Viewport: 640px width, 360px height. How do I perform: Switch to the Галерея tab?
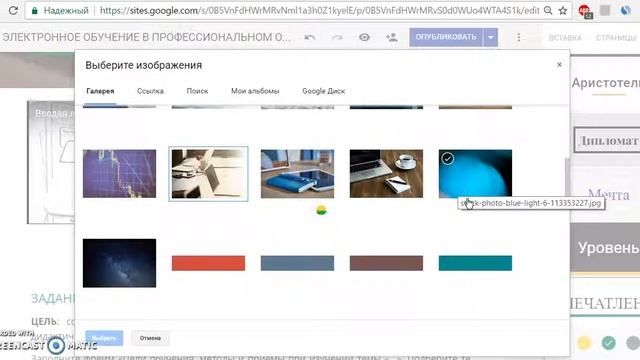[100, 91]
